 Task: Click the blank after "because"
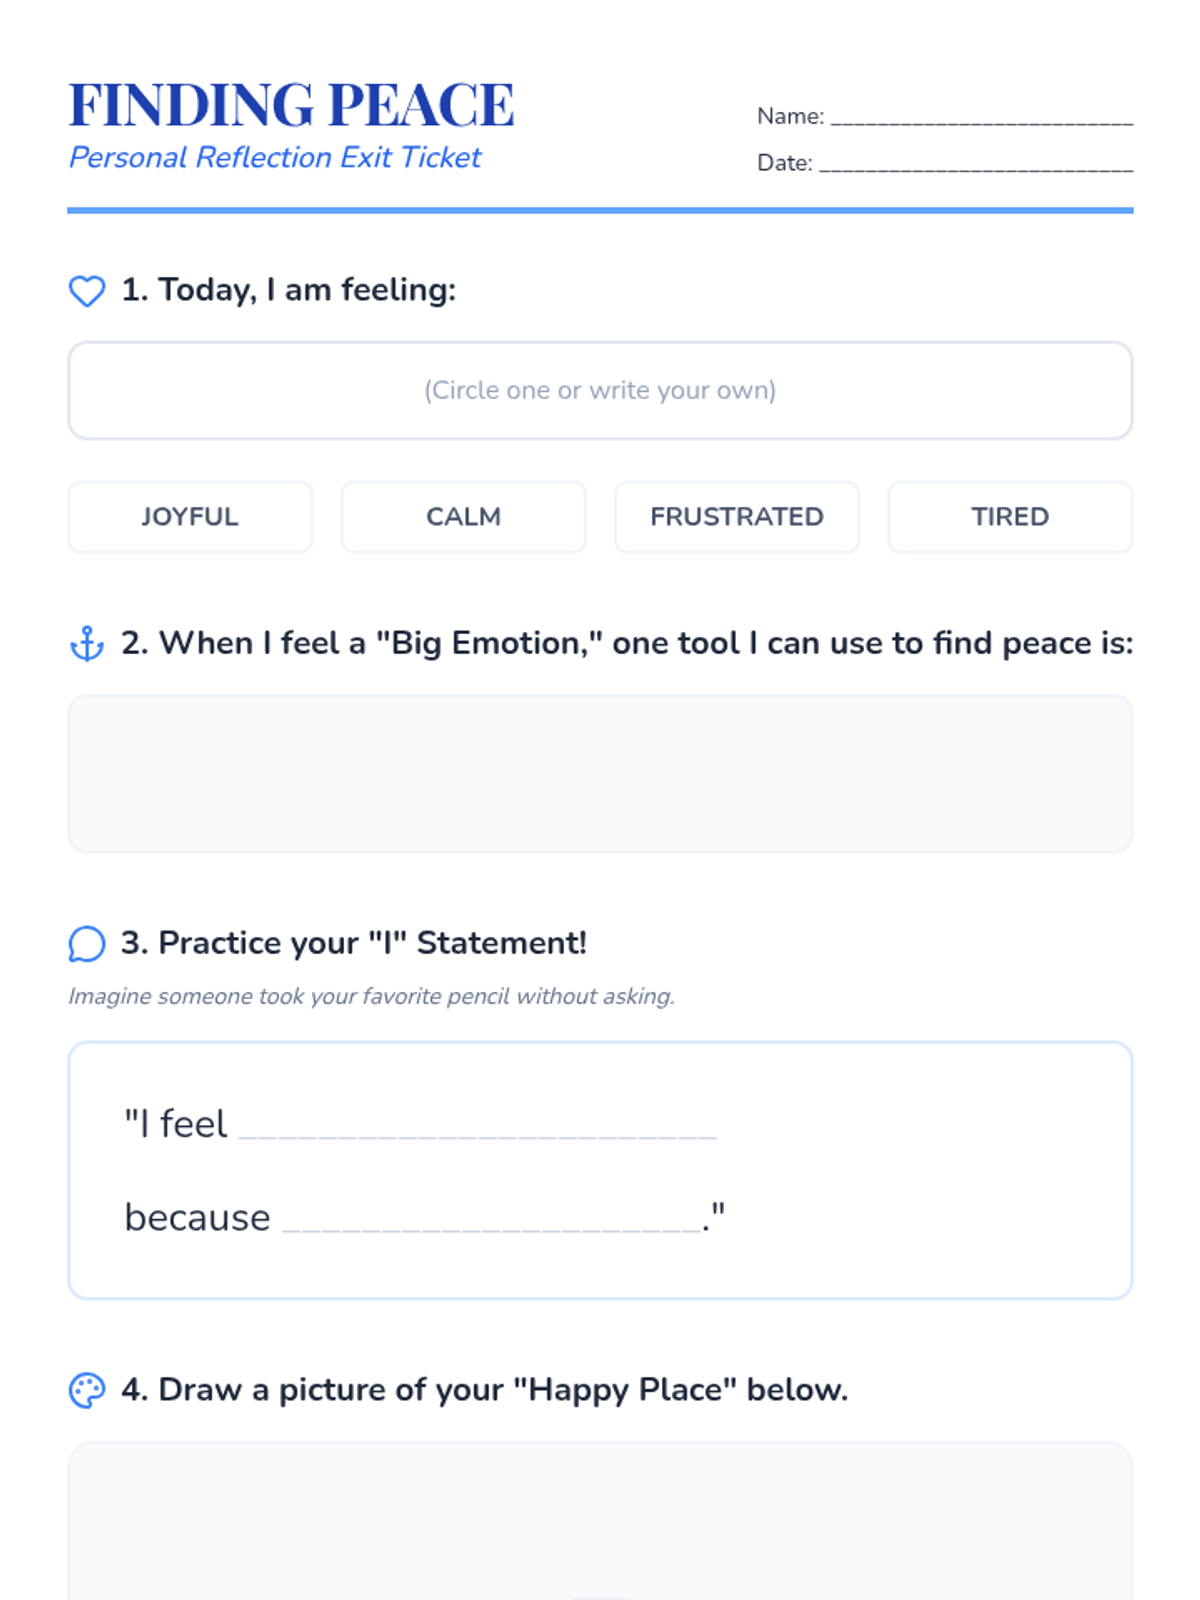(x=492, y=1220)
